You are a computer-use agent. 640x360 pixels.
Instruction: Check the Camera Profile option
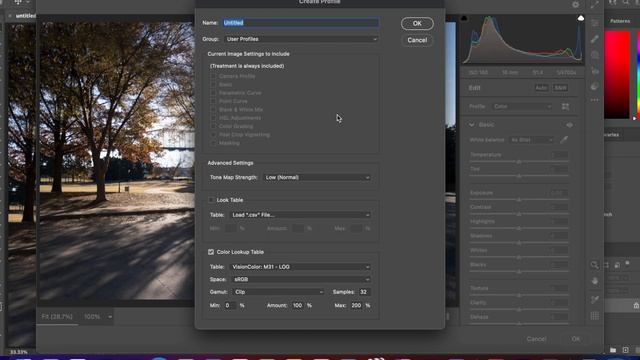(213, 76)
